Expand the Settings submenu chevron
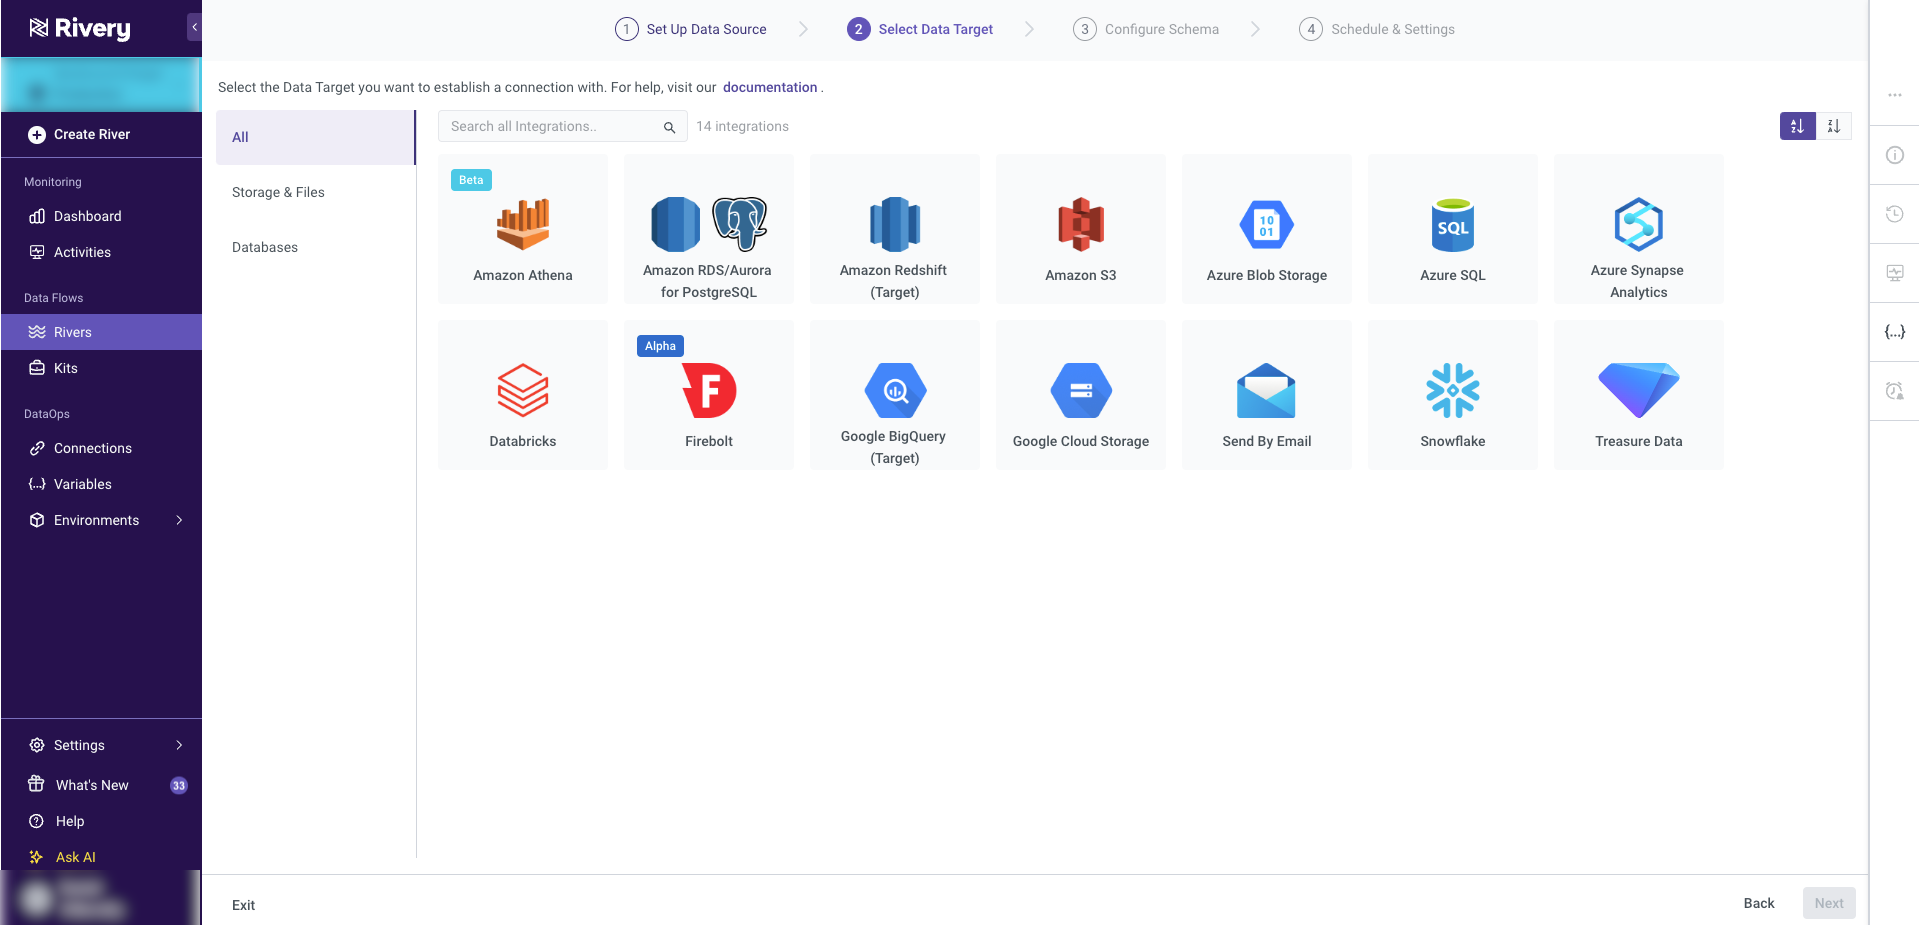 click(x=179, y=745)
